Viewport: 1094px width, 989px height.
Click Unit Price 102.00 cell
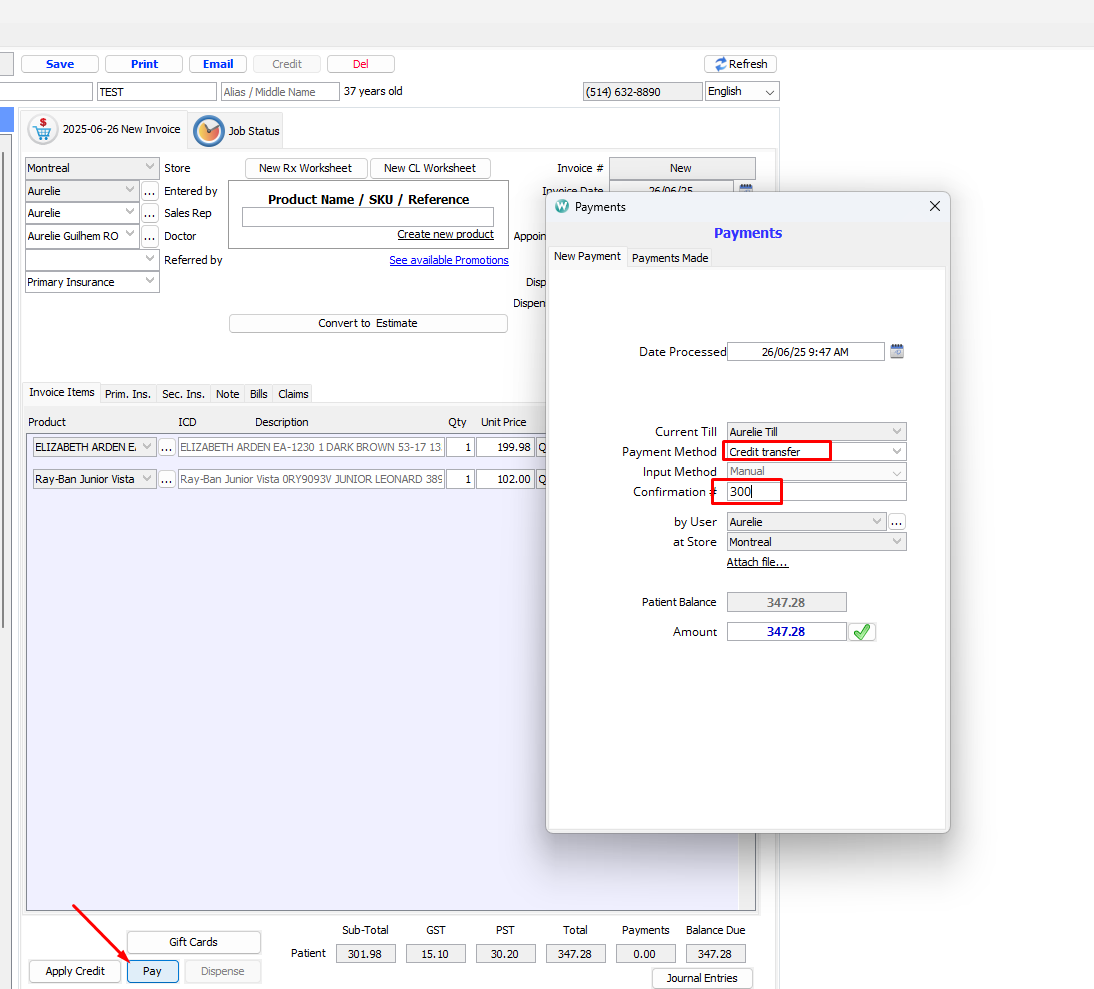click(x=505, y=479)
